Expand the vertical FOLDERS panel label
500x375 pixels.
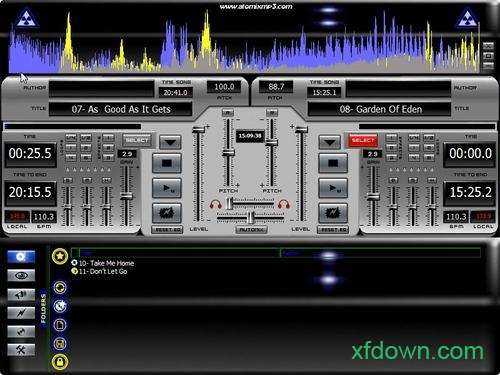tap(43, 309)
